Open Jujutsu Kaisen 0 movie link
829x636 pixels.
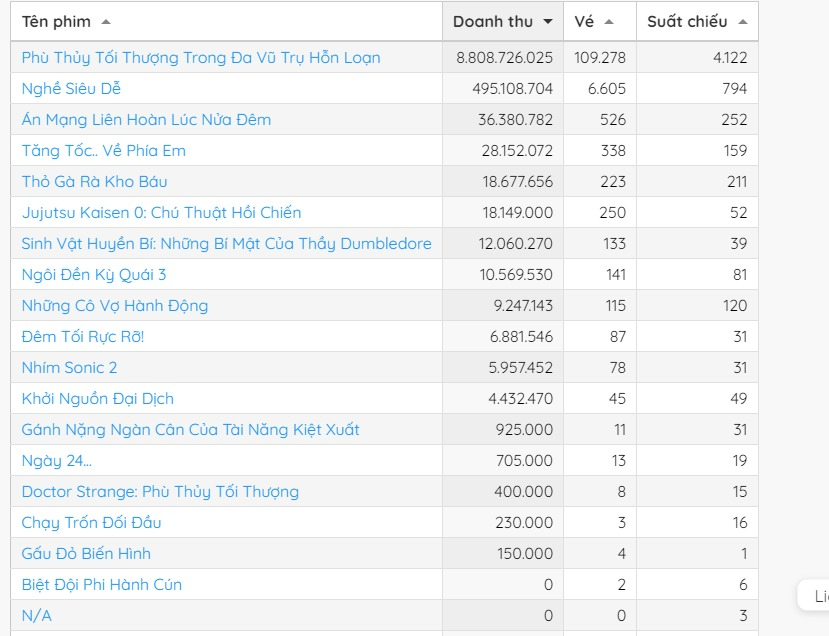[x=161, y=213]
